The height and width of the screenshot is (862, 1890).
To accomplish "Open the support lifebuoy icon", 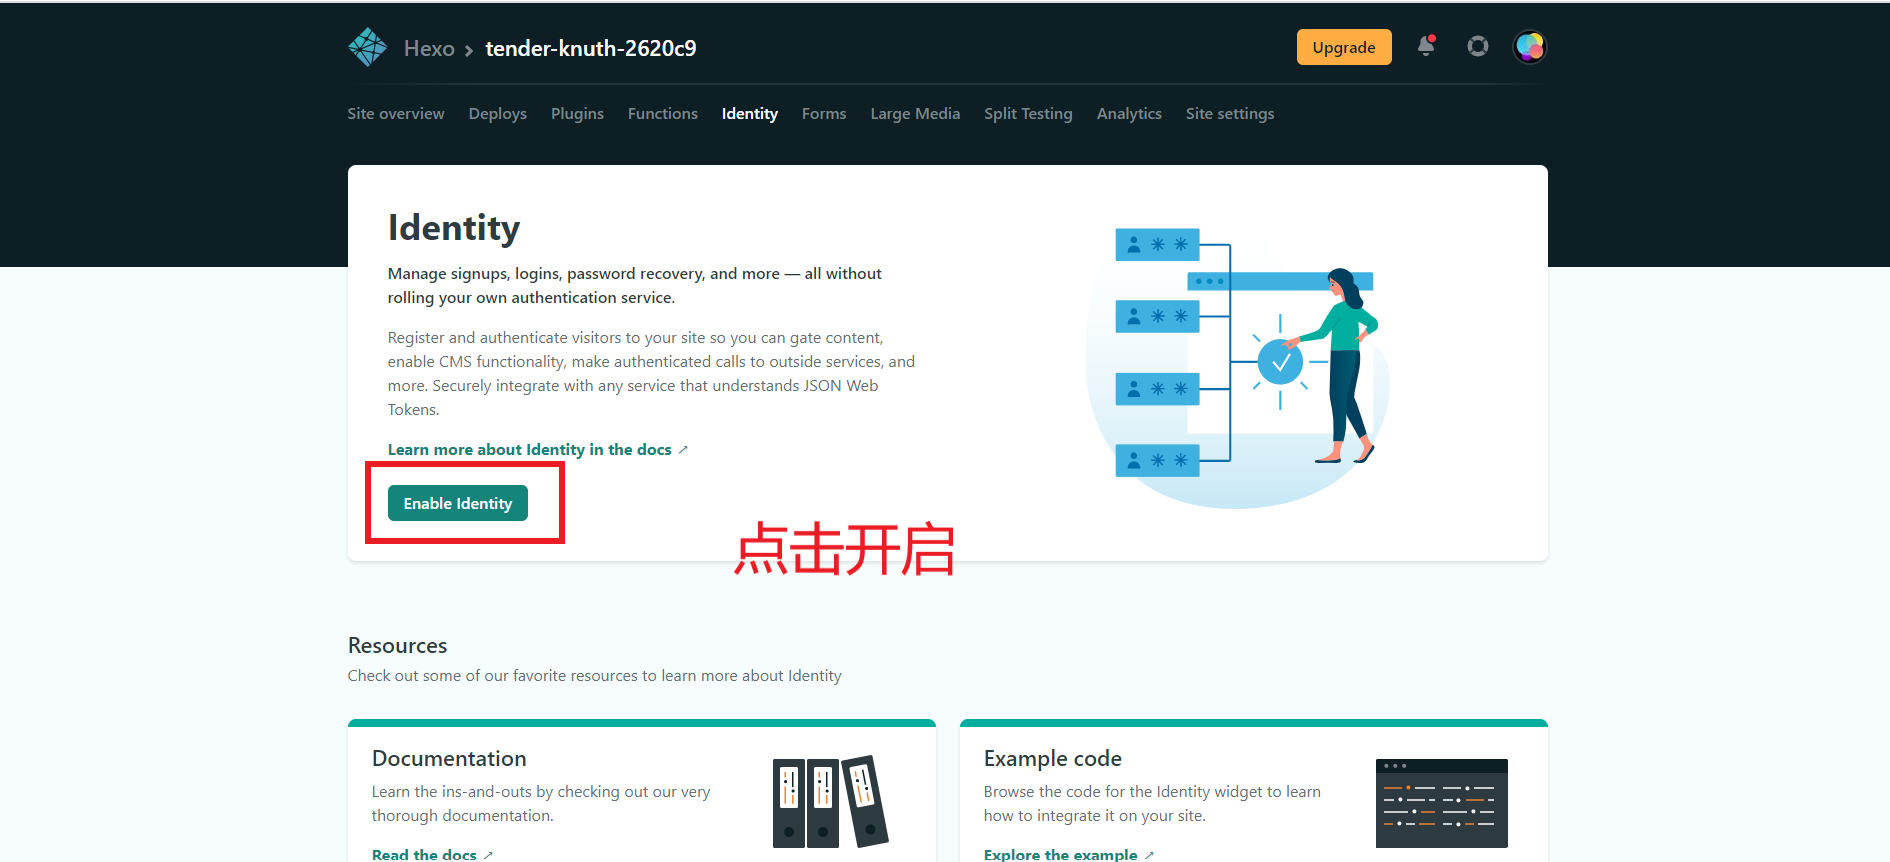I will (1478, 46).
